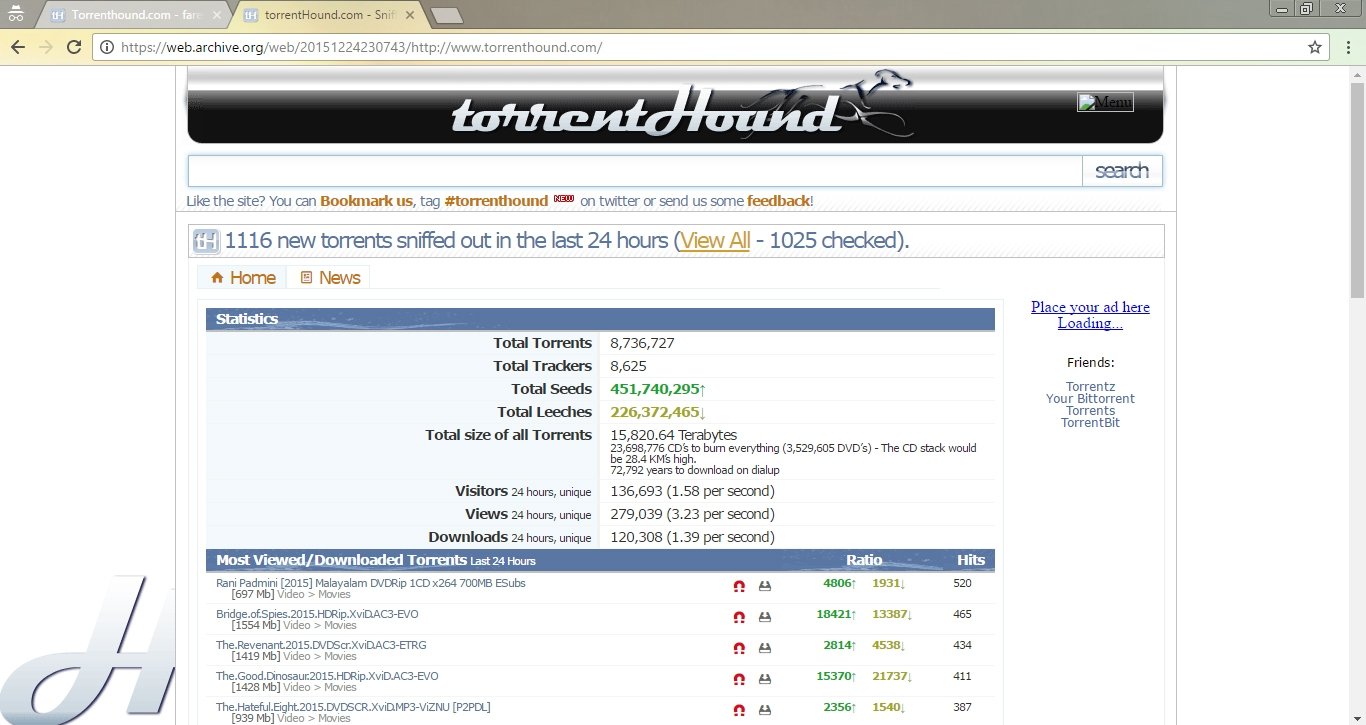Open The.Hateful.Eight.2015.DVDSCR torrent link
This screenshot has height=725, width=1366.
(x=353, y=707)
